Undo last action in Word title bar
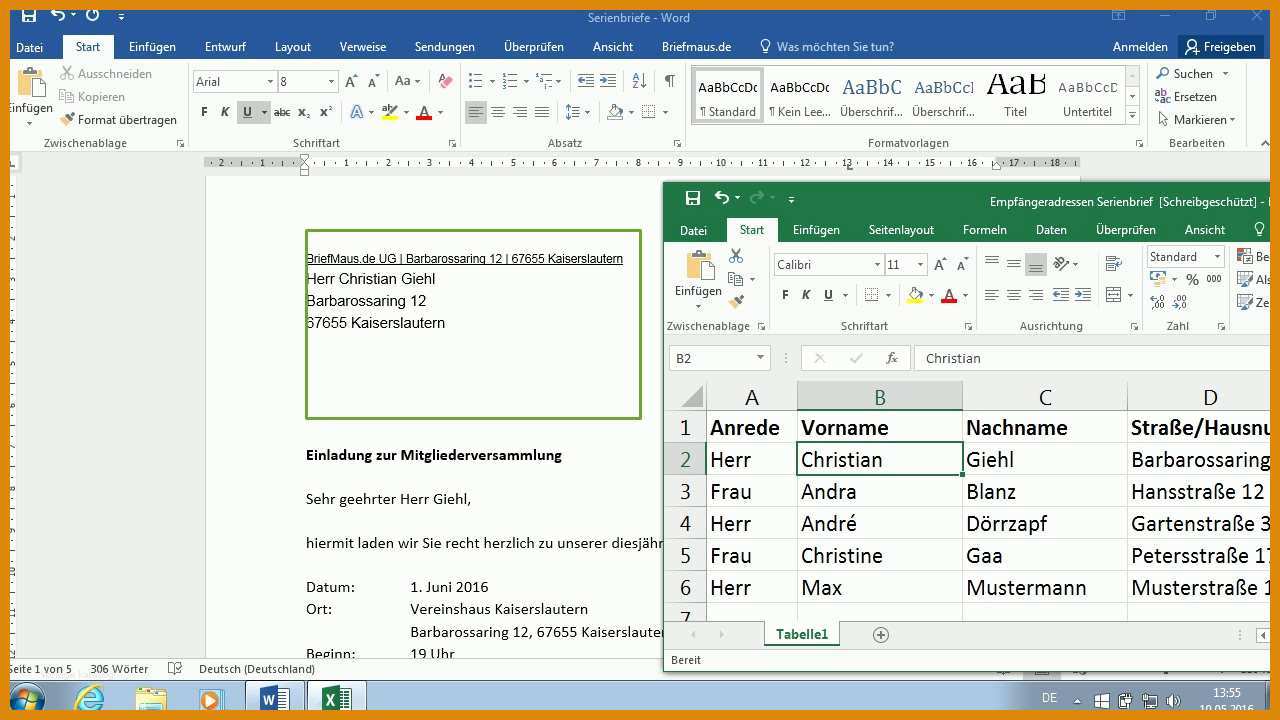 point(57,15)
